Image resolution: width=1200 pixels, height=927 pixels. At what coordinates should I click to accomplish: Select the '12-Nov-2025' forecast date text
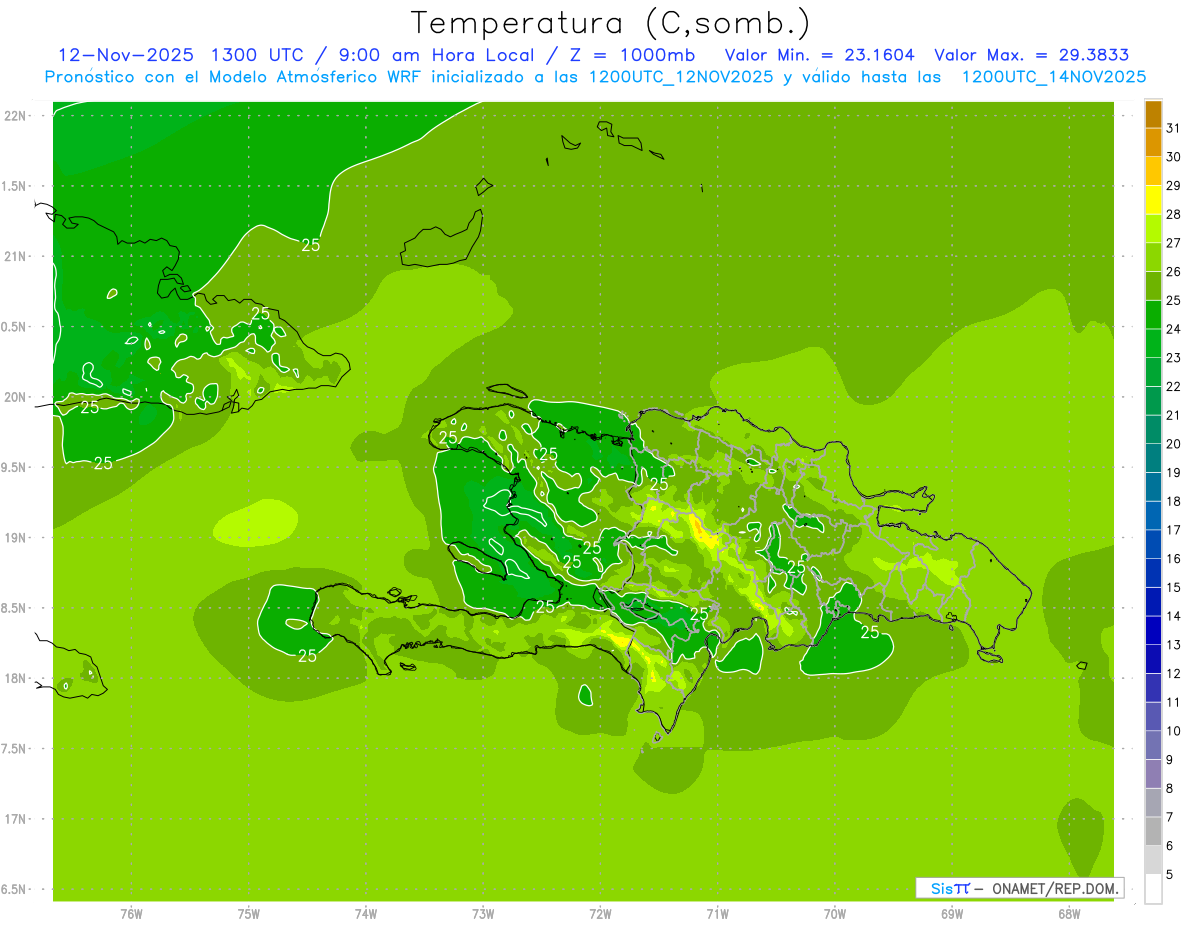click(x=125, y=55)
